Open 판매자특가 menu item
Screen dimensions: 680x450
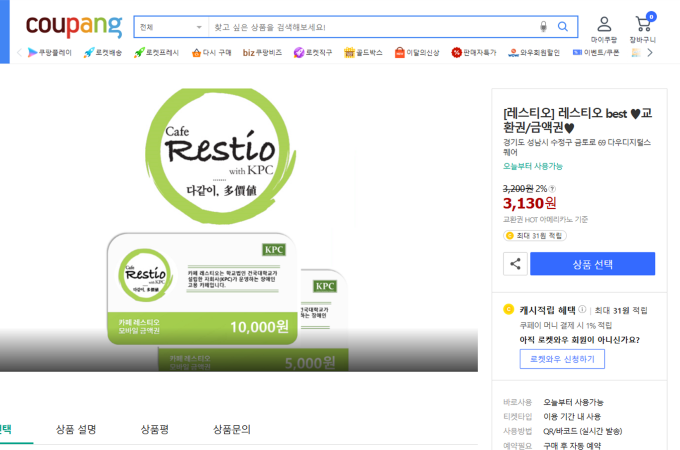coord(474,52)
